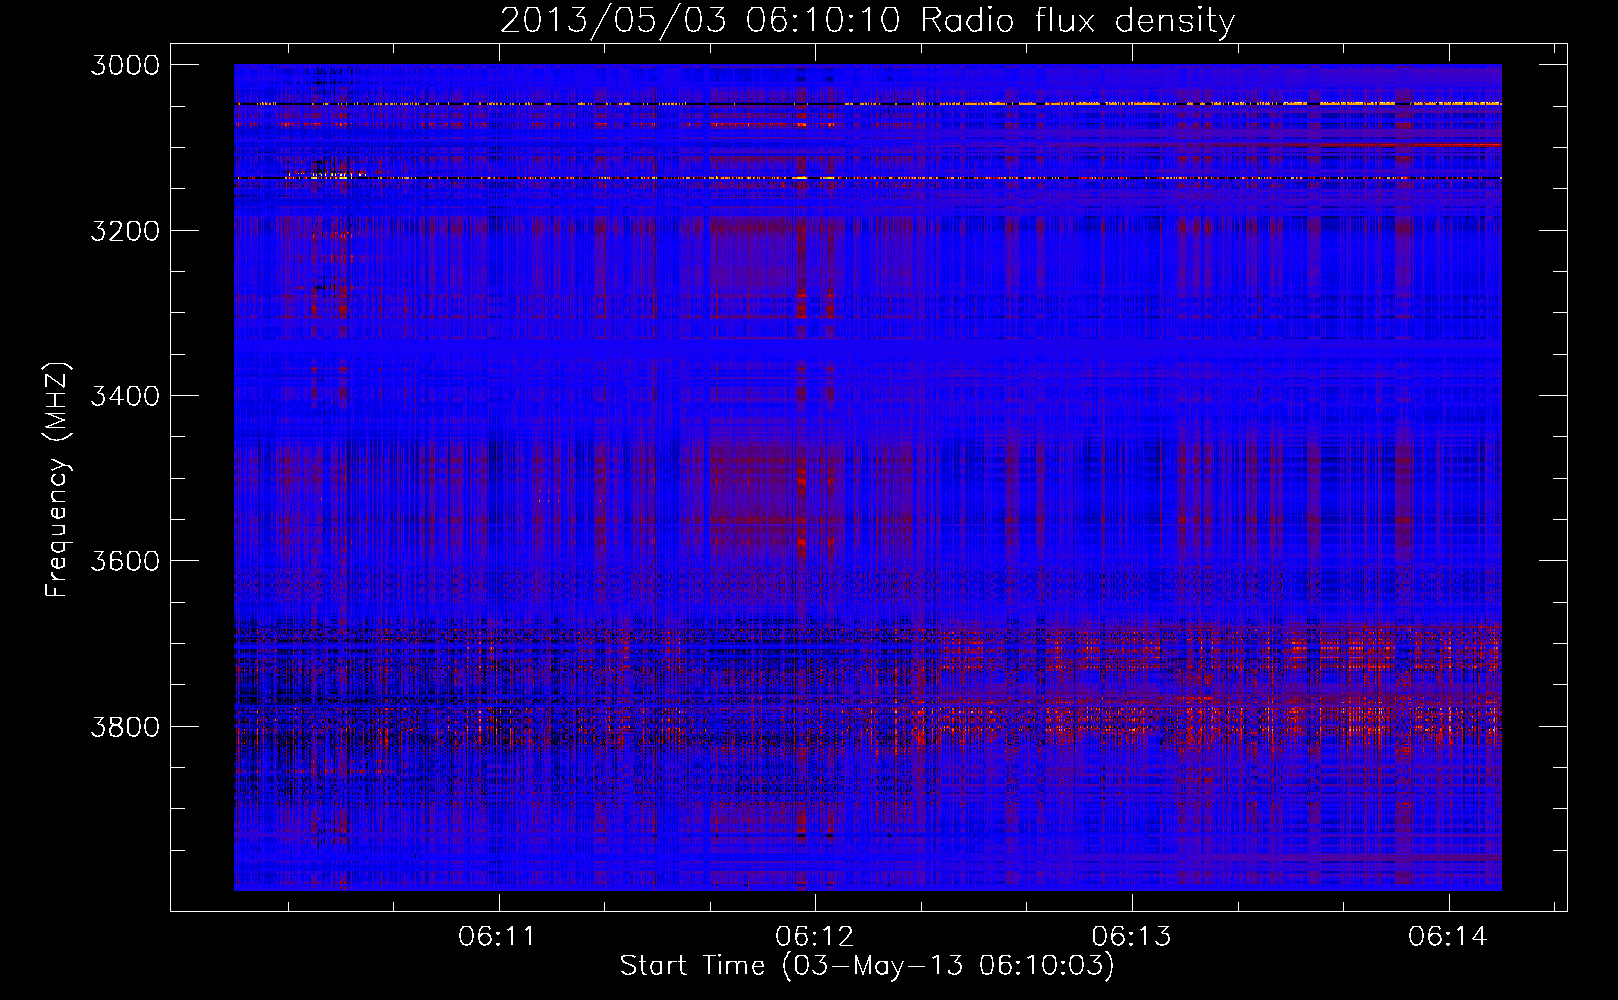Click the 06:14 time axis label
1618x1000 pixels.
[1448, 937]
